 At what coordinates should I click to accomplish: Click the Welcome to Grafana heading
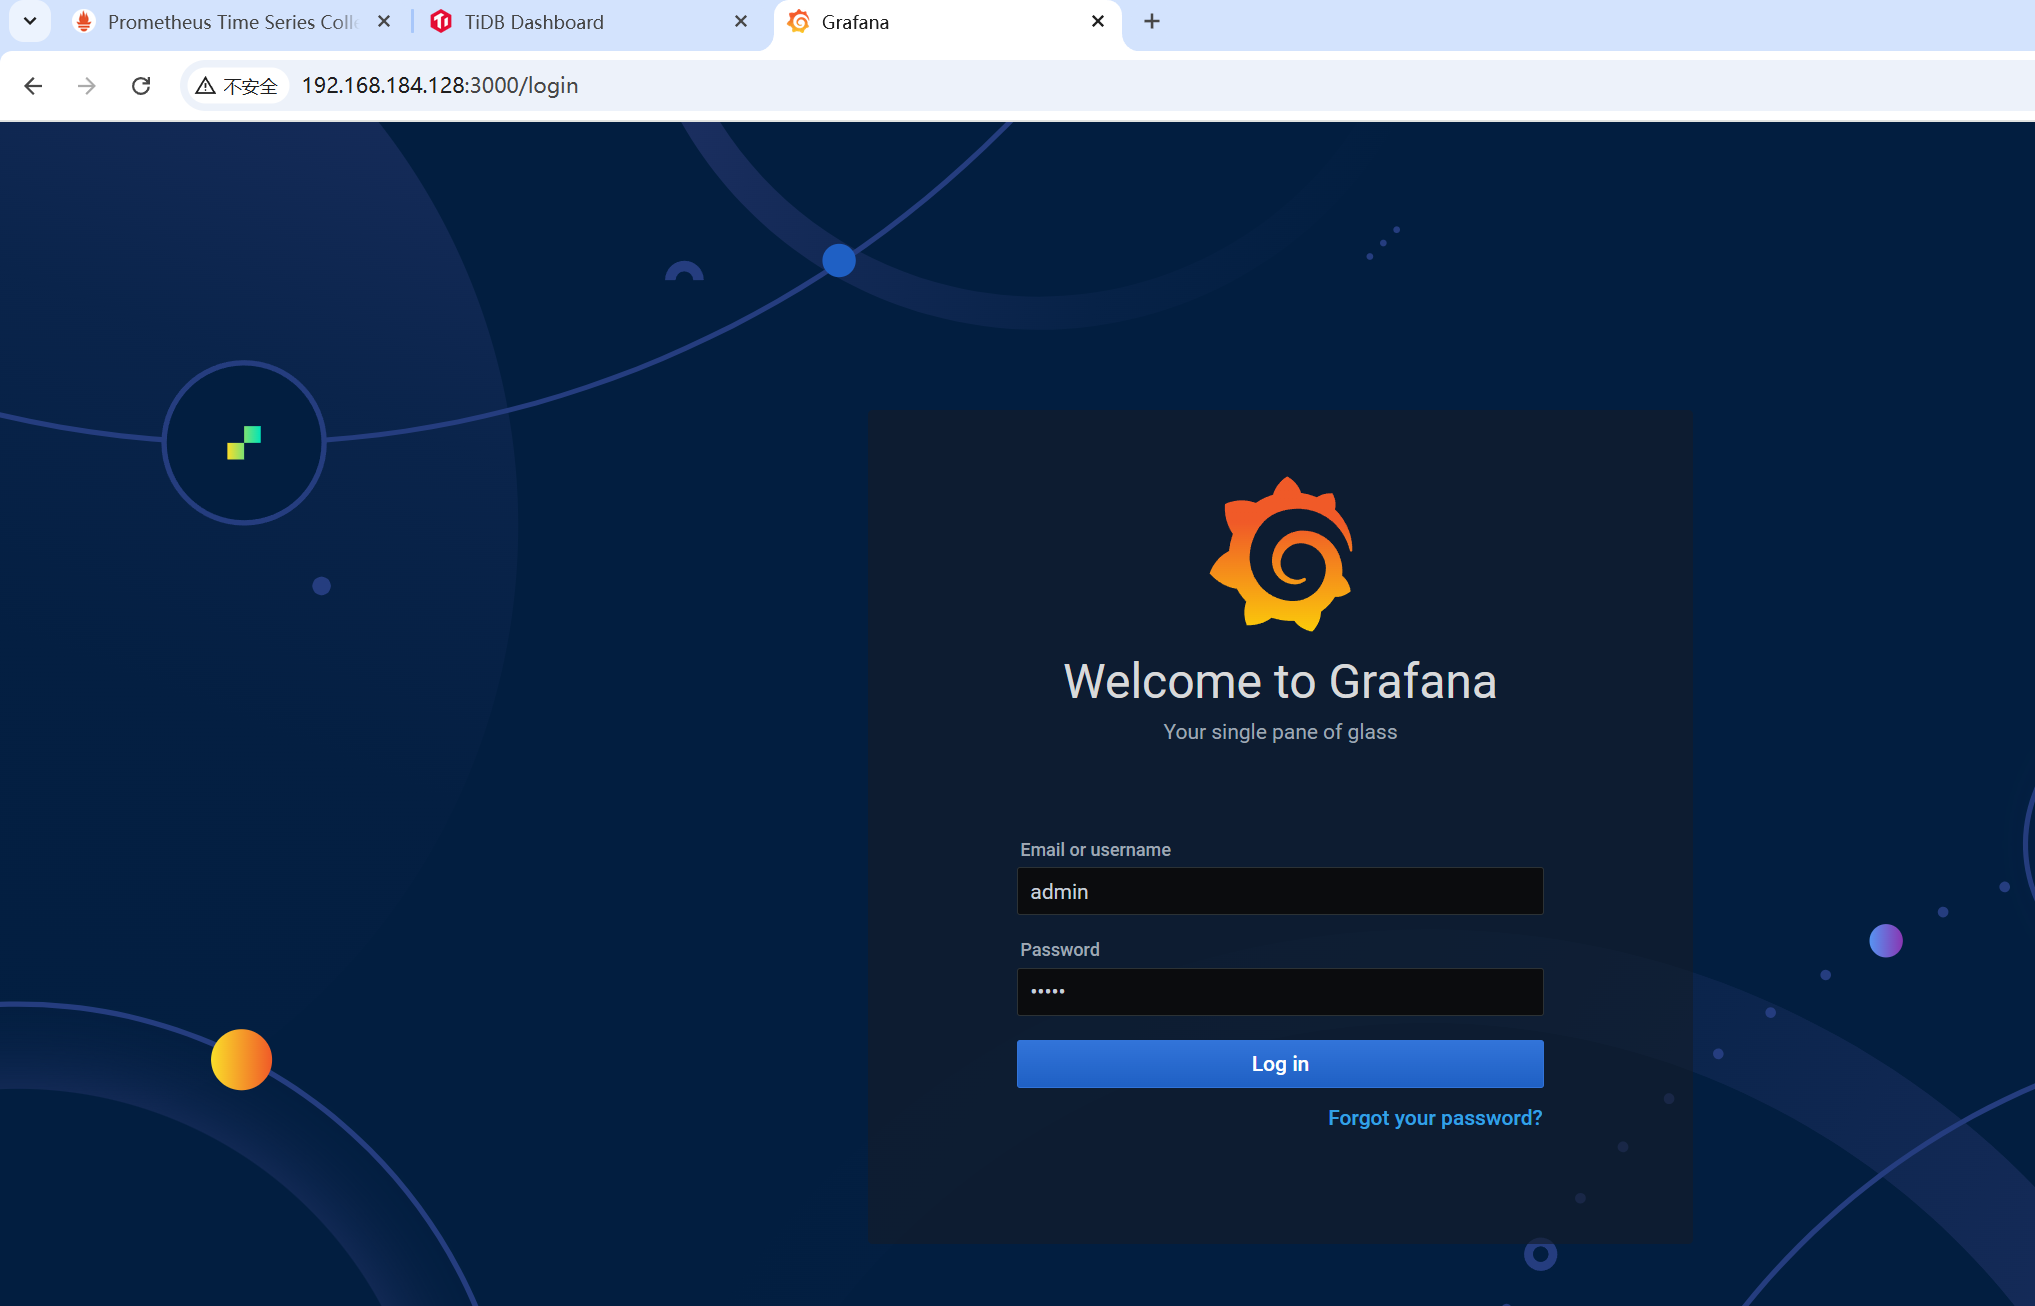[1280, 682]
